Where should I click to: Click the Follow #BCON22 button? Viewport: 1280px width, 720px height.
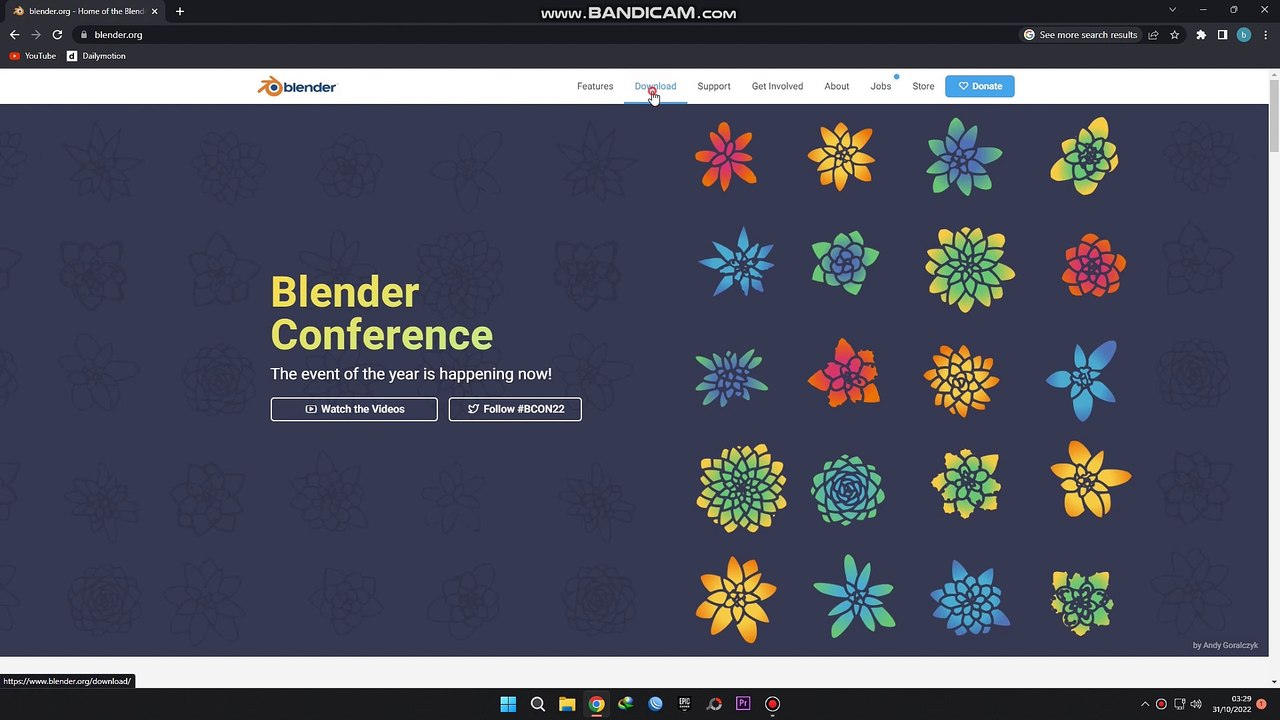click(515, 409)
